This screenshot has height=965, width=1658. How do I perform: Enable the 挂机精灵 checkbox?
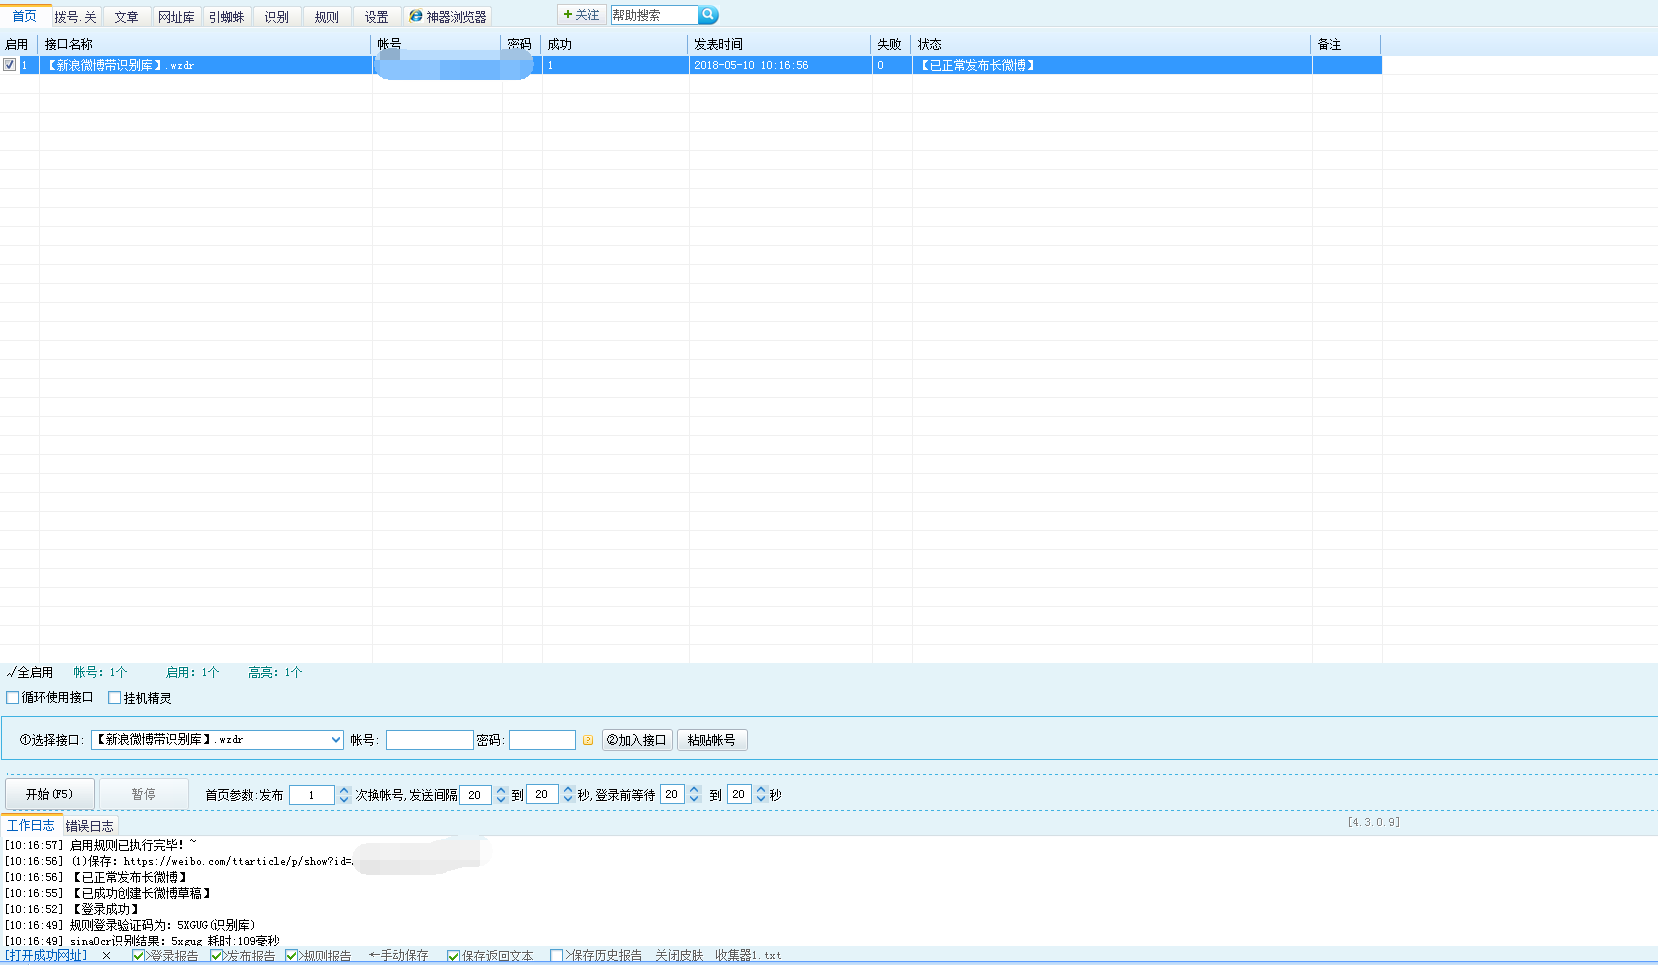[115, 698]
